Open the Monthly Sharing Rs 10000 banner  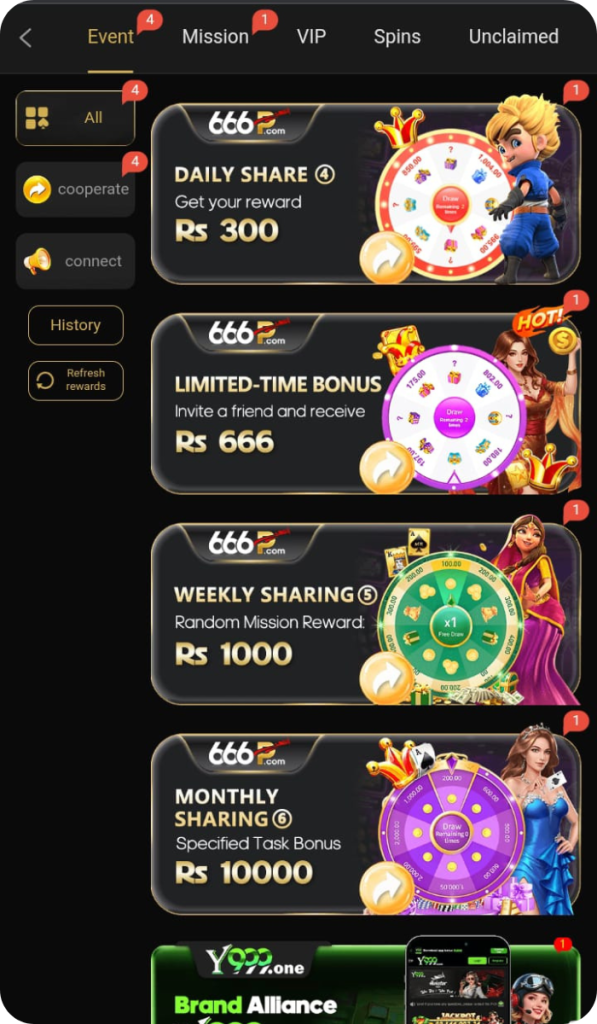click(x=366, y=824)
